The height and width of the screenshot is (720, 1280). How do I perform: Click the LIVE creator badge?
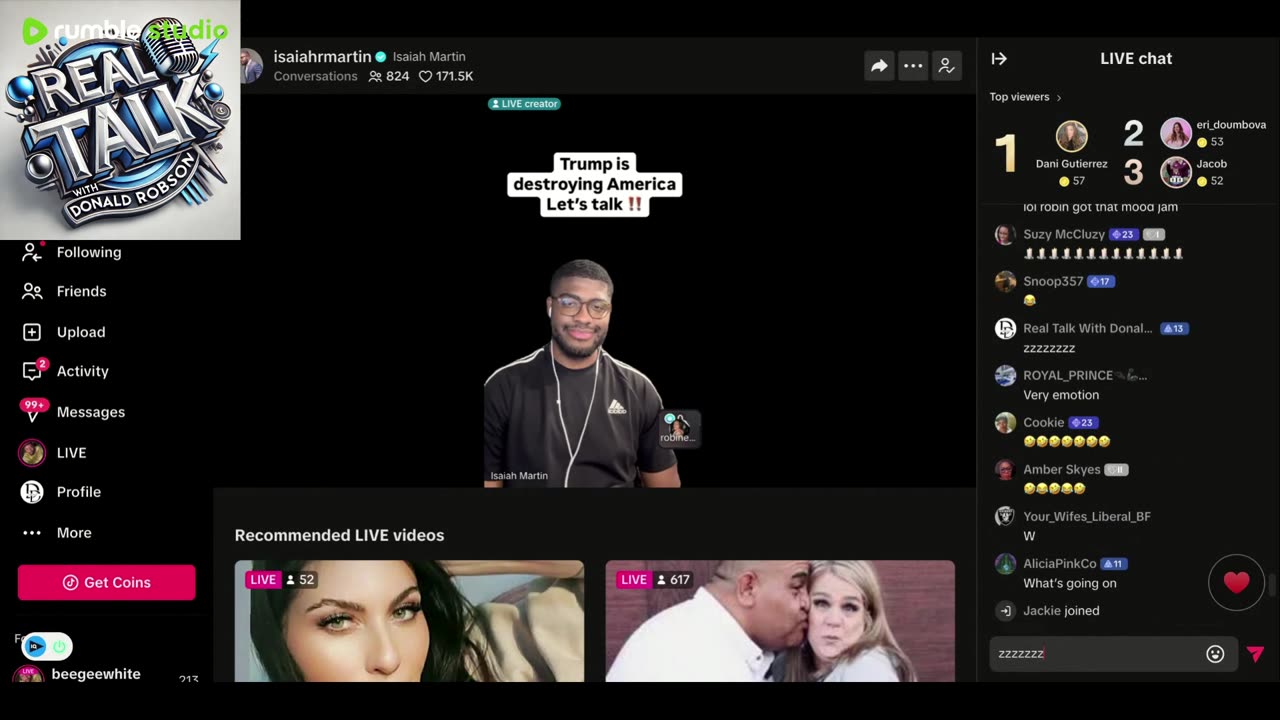coord(524,104)
